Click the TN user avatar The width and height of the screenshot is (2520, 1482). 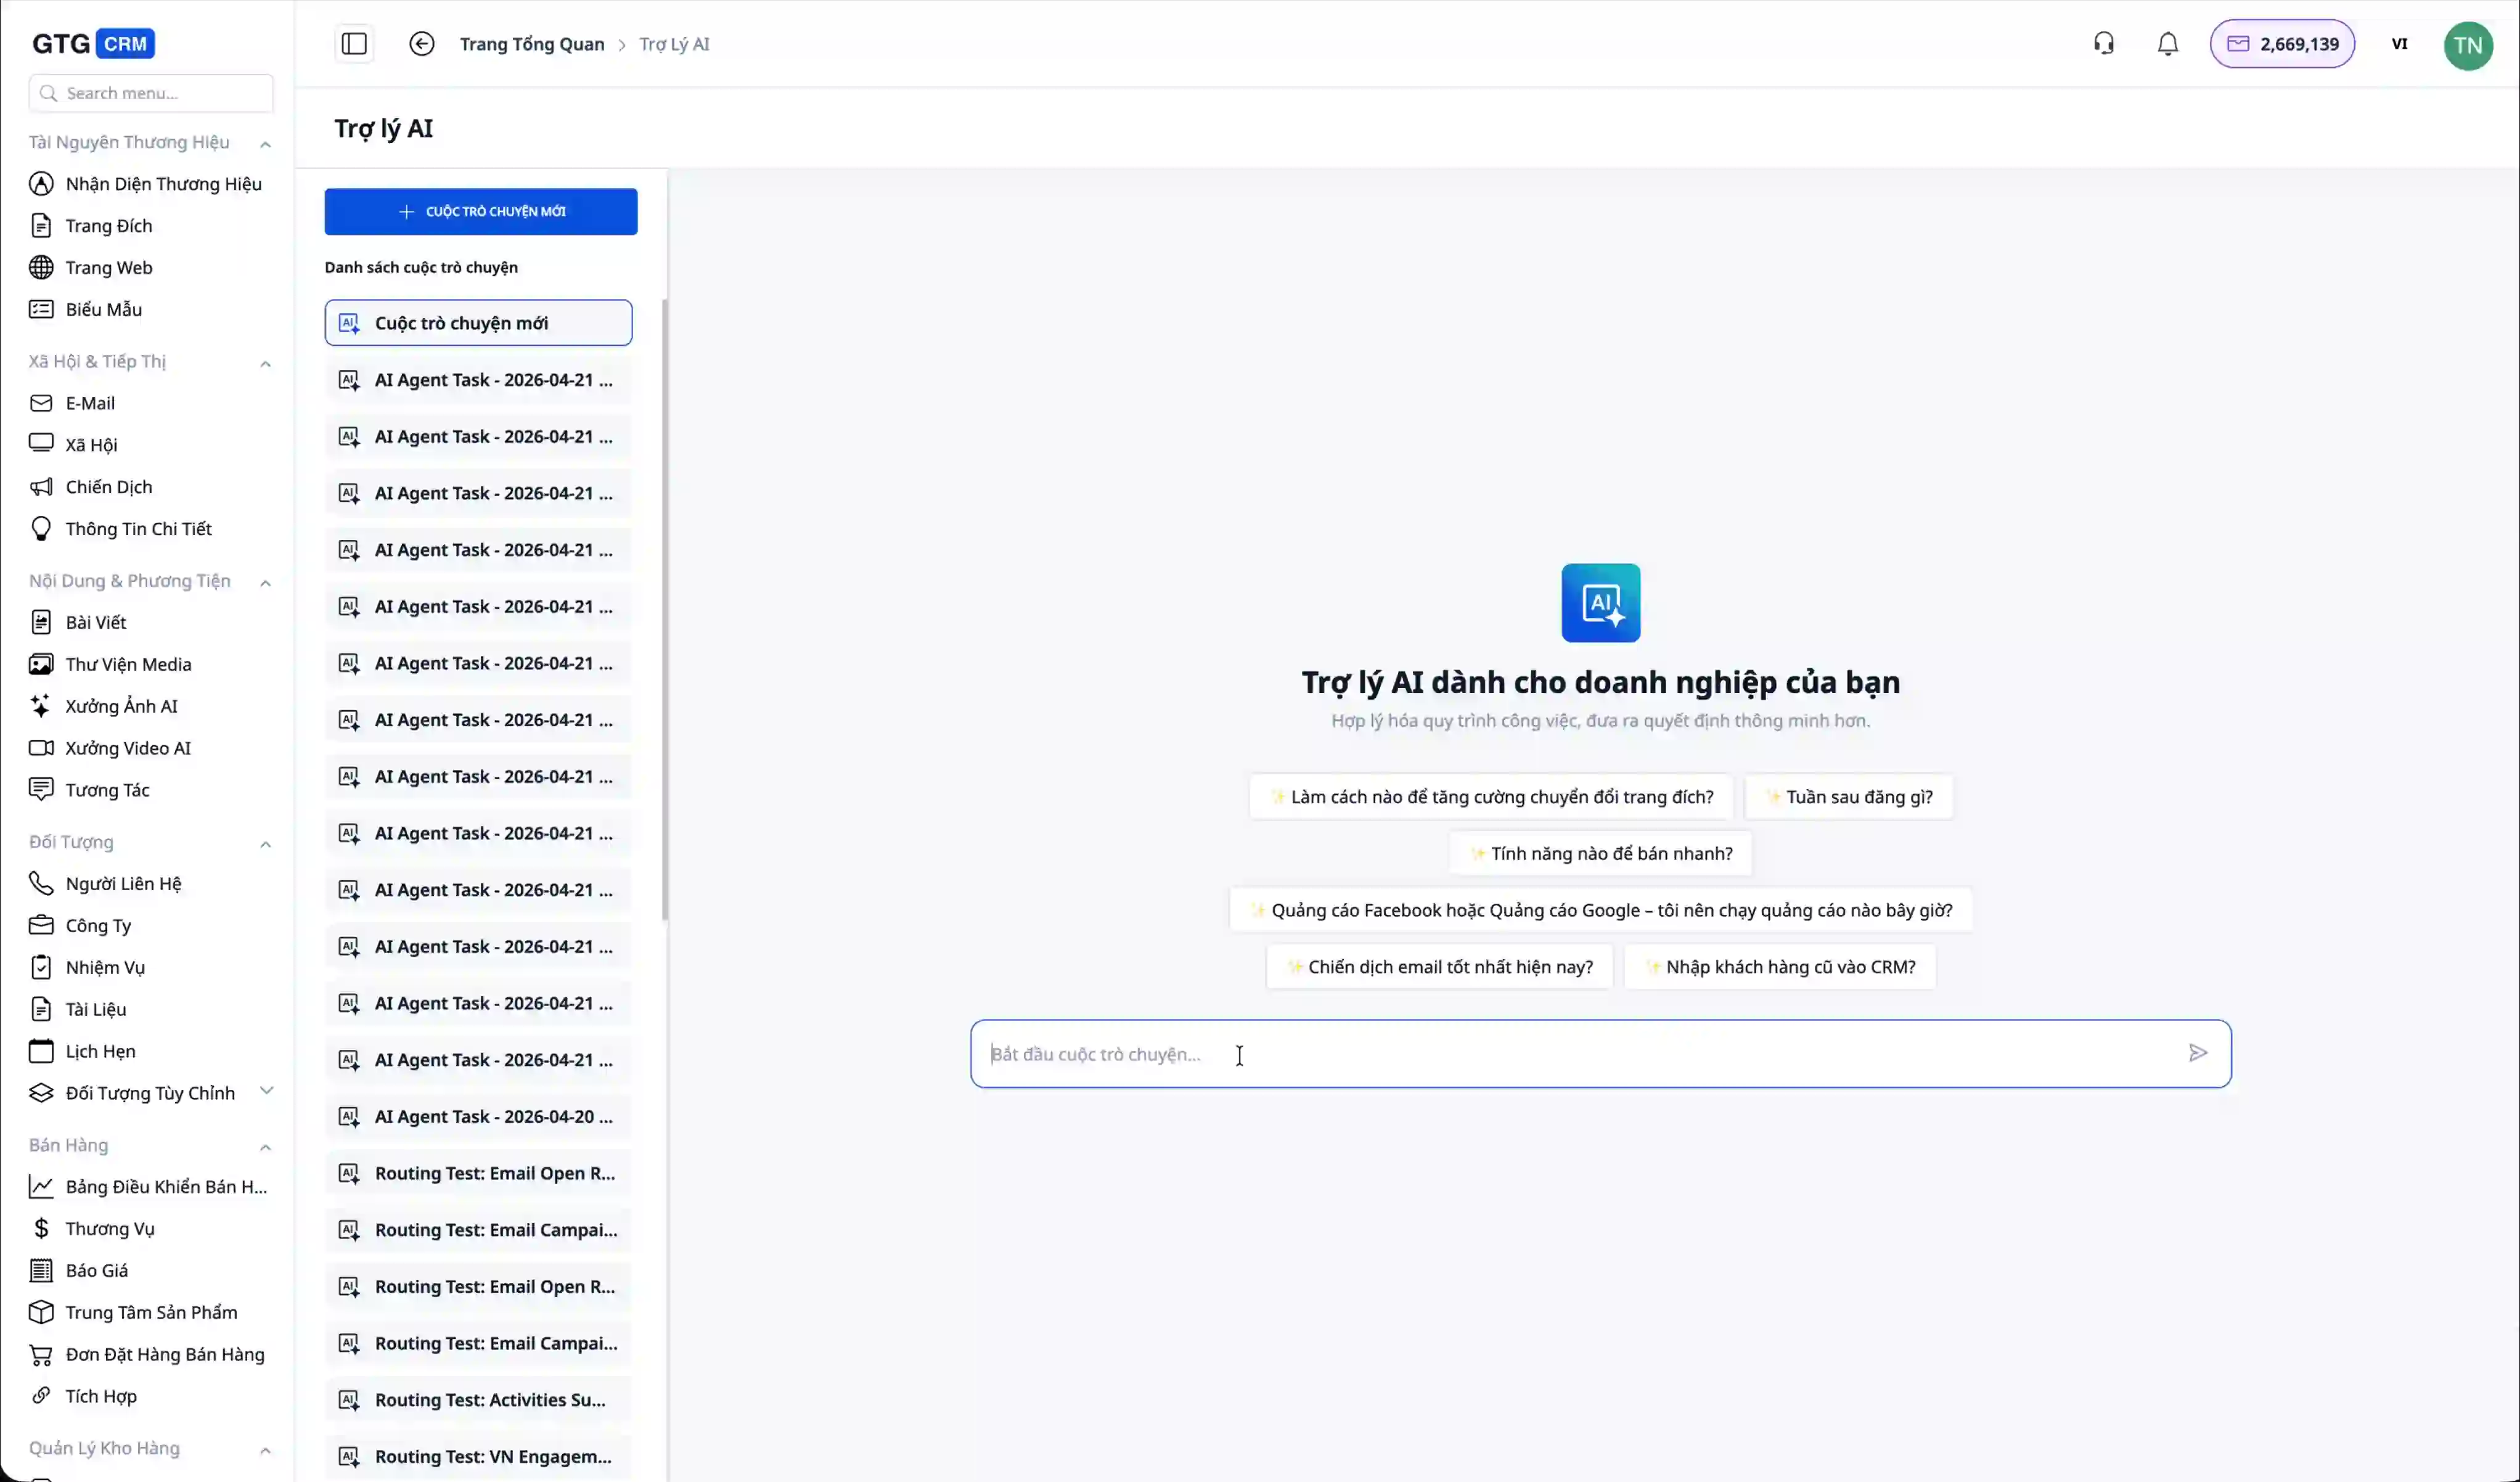pyautogui.click(x=2467, y=45)
